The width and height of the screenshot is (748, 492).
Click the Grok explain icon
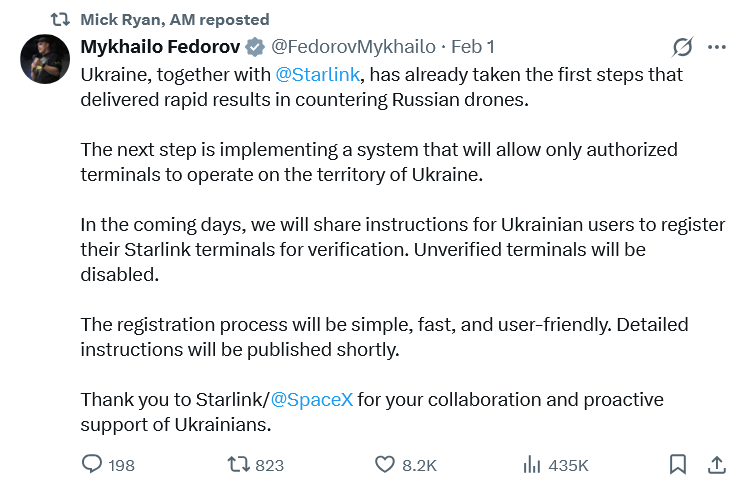(683, 47)
